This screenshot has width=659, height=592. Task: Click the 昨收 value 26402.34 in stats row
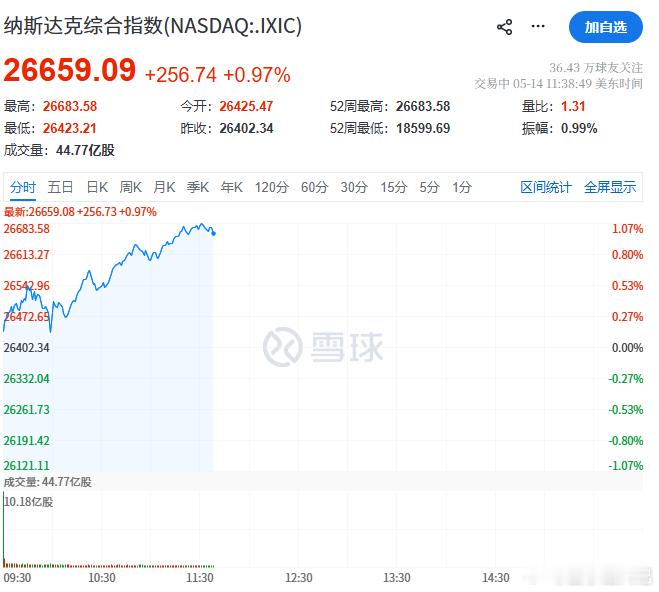(x=246, y=128)
